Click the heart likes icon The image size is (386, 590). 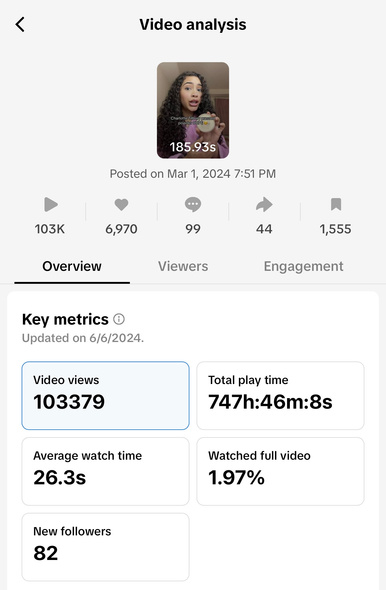click(x=121, y=205)
